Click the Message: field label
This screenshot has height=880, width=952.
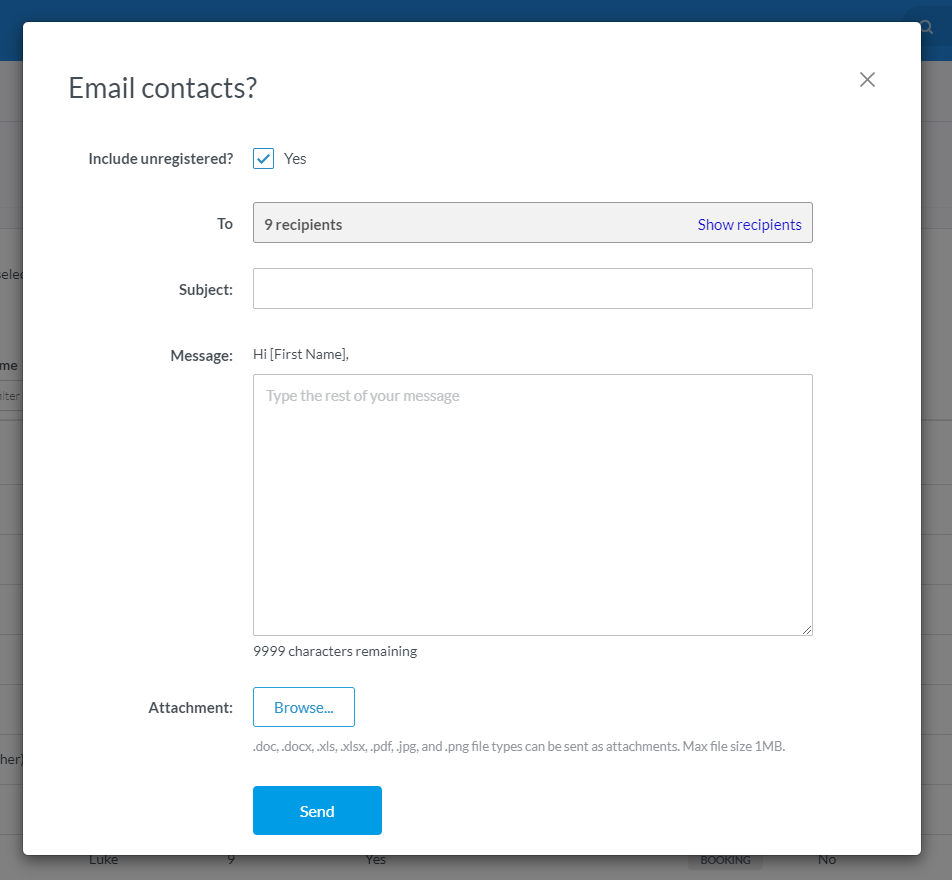(201, 356)
